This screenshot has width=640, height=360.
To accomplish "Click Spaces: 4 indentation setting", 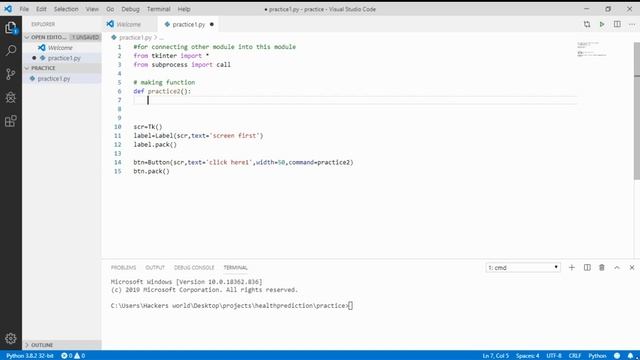I will pos(527,356).
